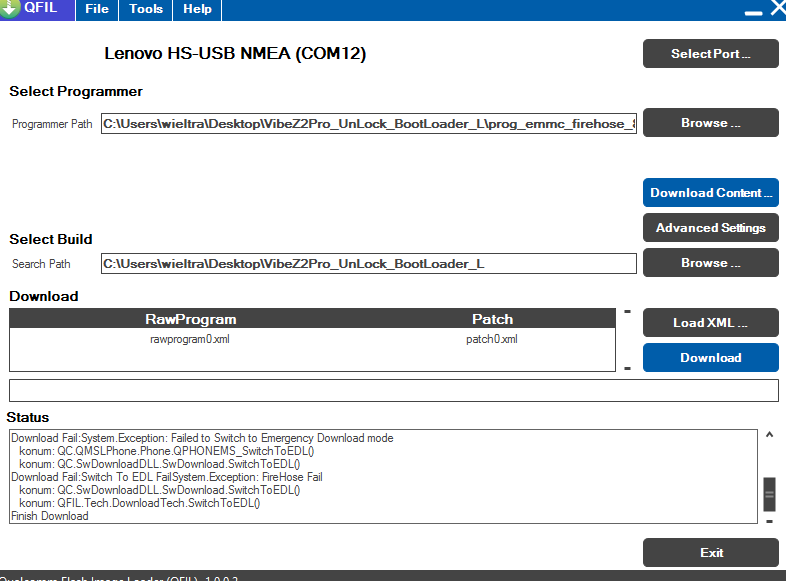
Task: Click the Select Programmer heading
Action: (x=76, y=91)
